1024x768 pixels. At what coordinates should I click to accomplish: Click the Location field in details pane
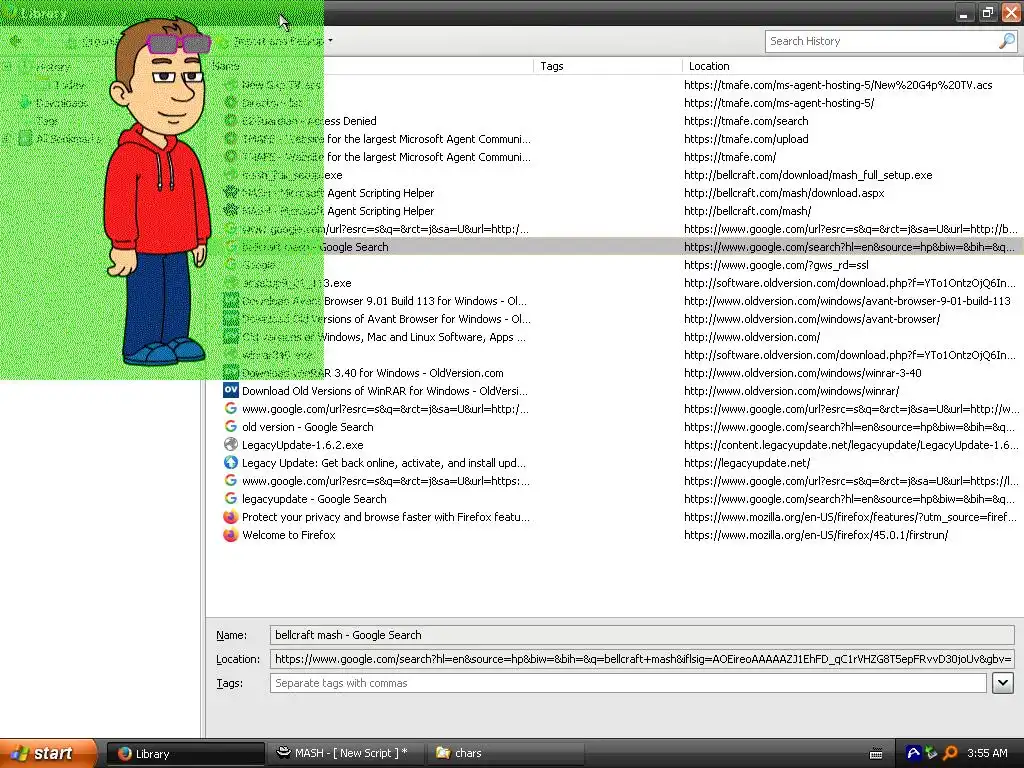click(x=642, y=659)
